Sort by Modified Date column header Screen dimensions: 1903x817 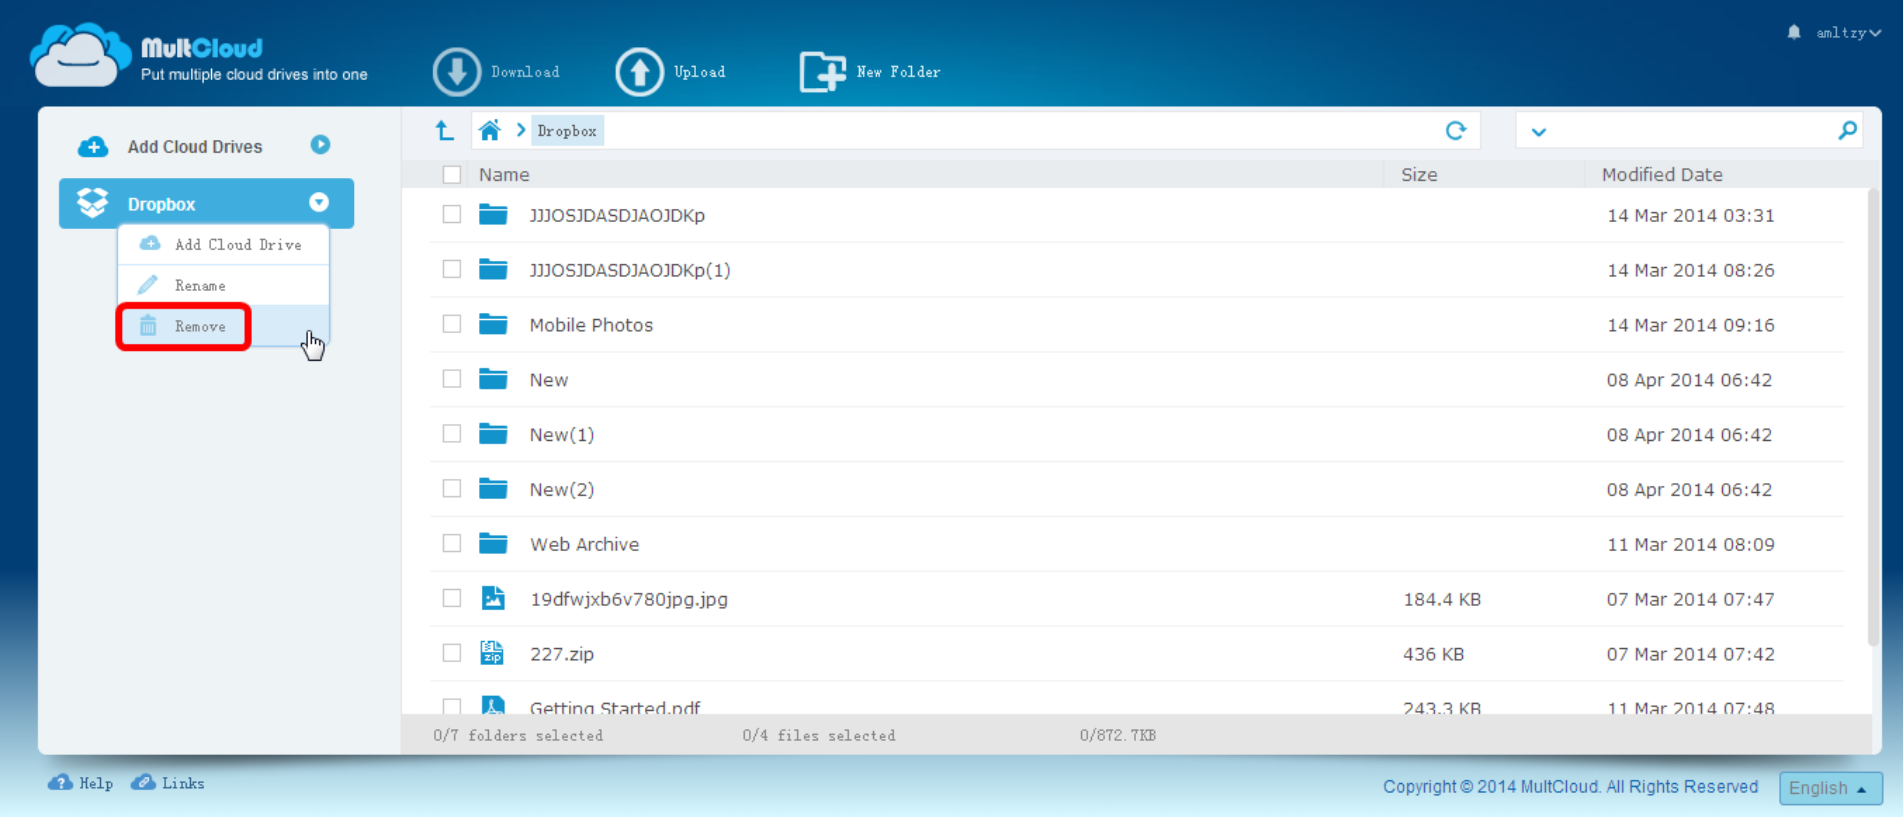pos(1662,175)
